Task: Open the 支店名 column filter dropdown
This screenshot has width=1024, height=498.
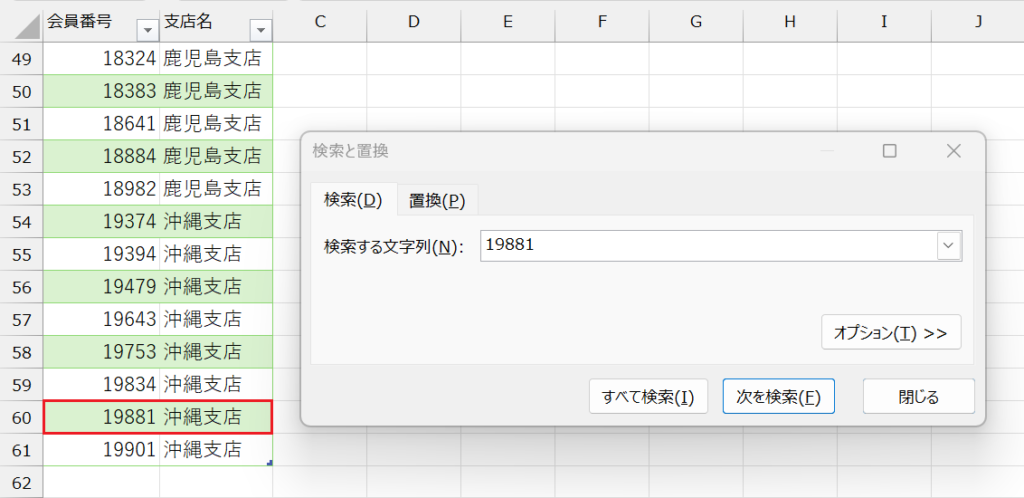Action: point(260,29)
